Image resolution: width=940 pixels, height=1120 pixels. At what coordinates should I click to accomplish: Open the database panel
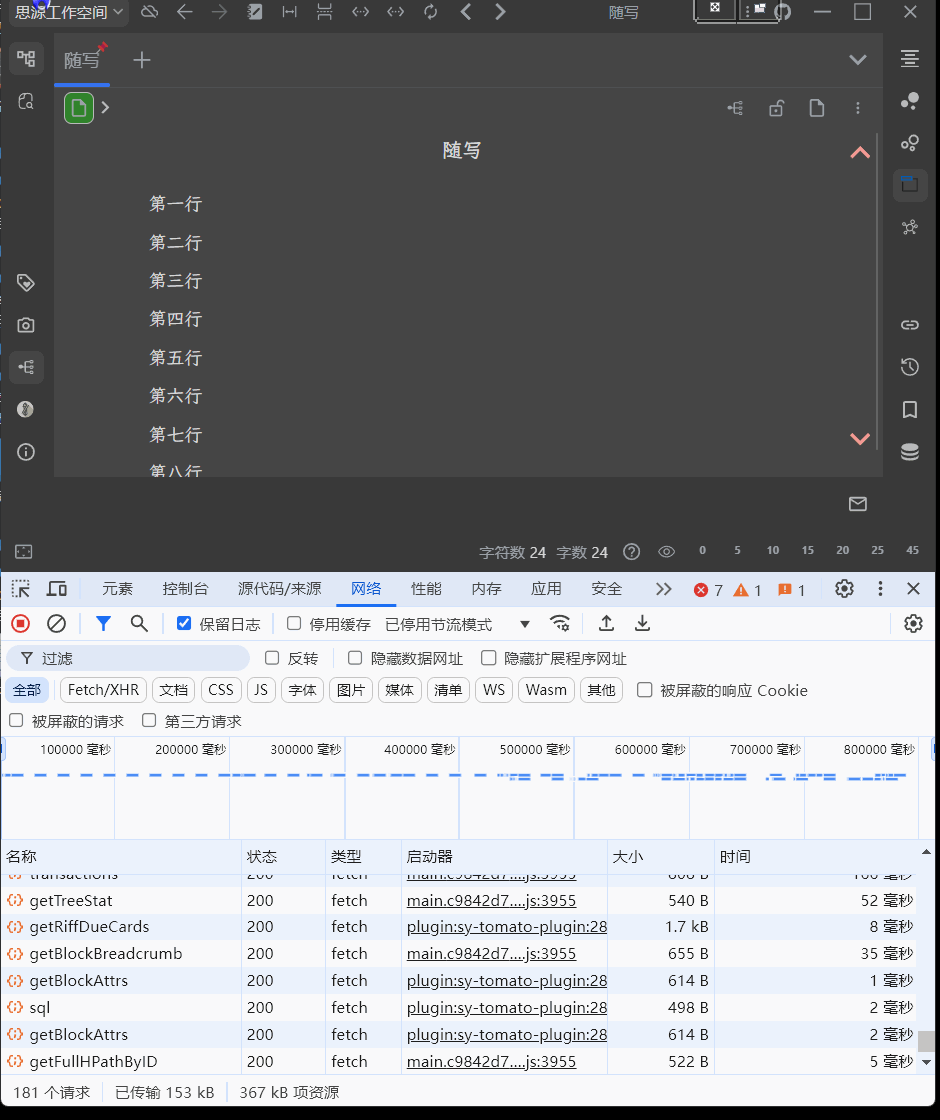point(909,451)
